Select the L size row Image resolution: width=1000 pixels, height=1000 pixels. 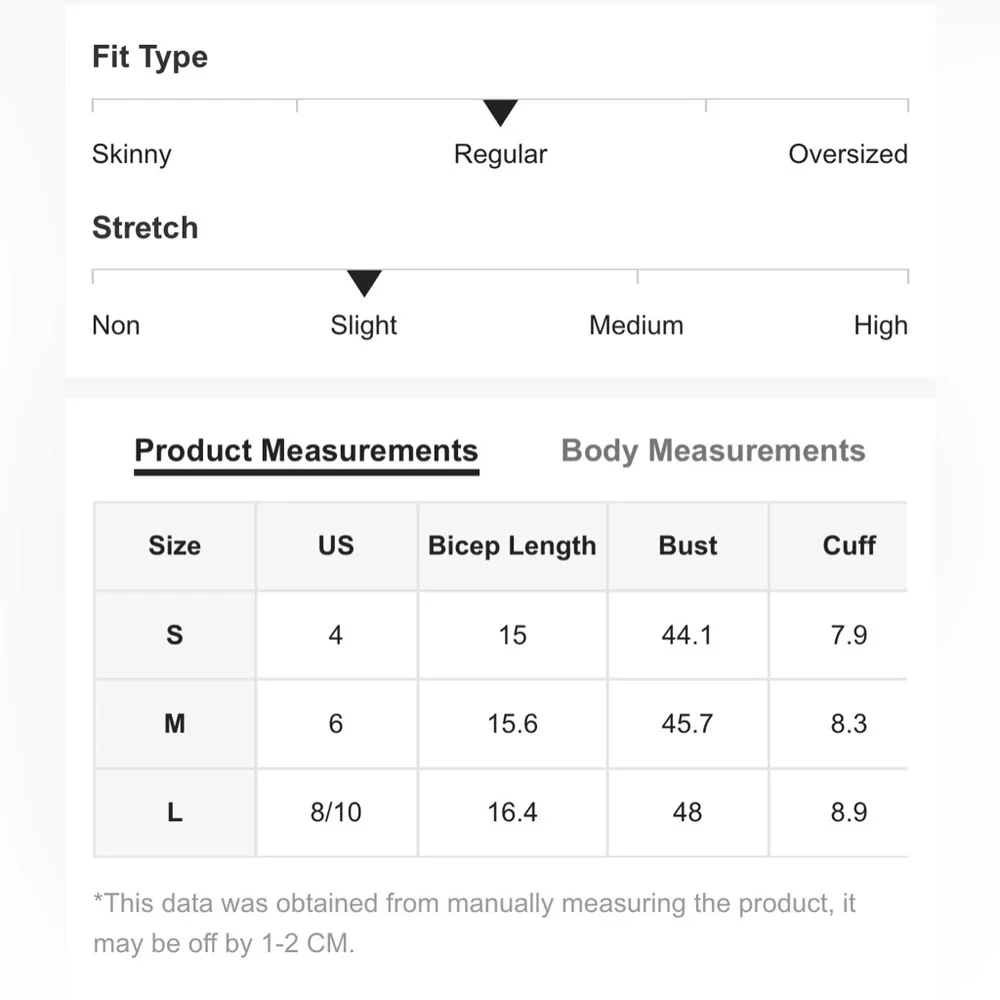click(x=175, y=813)
